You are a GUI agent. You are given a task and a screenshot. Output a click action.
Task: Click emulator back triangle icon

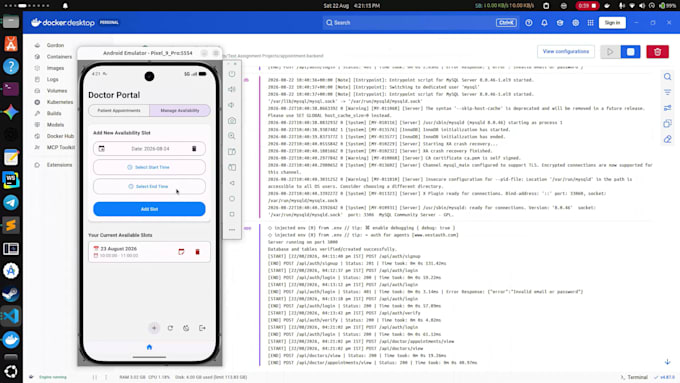[232, 183]
